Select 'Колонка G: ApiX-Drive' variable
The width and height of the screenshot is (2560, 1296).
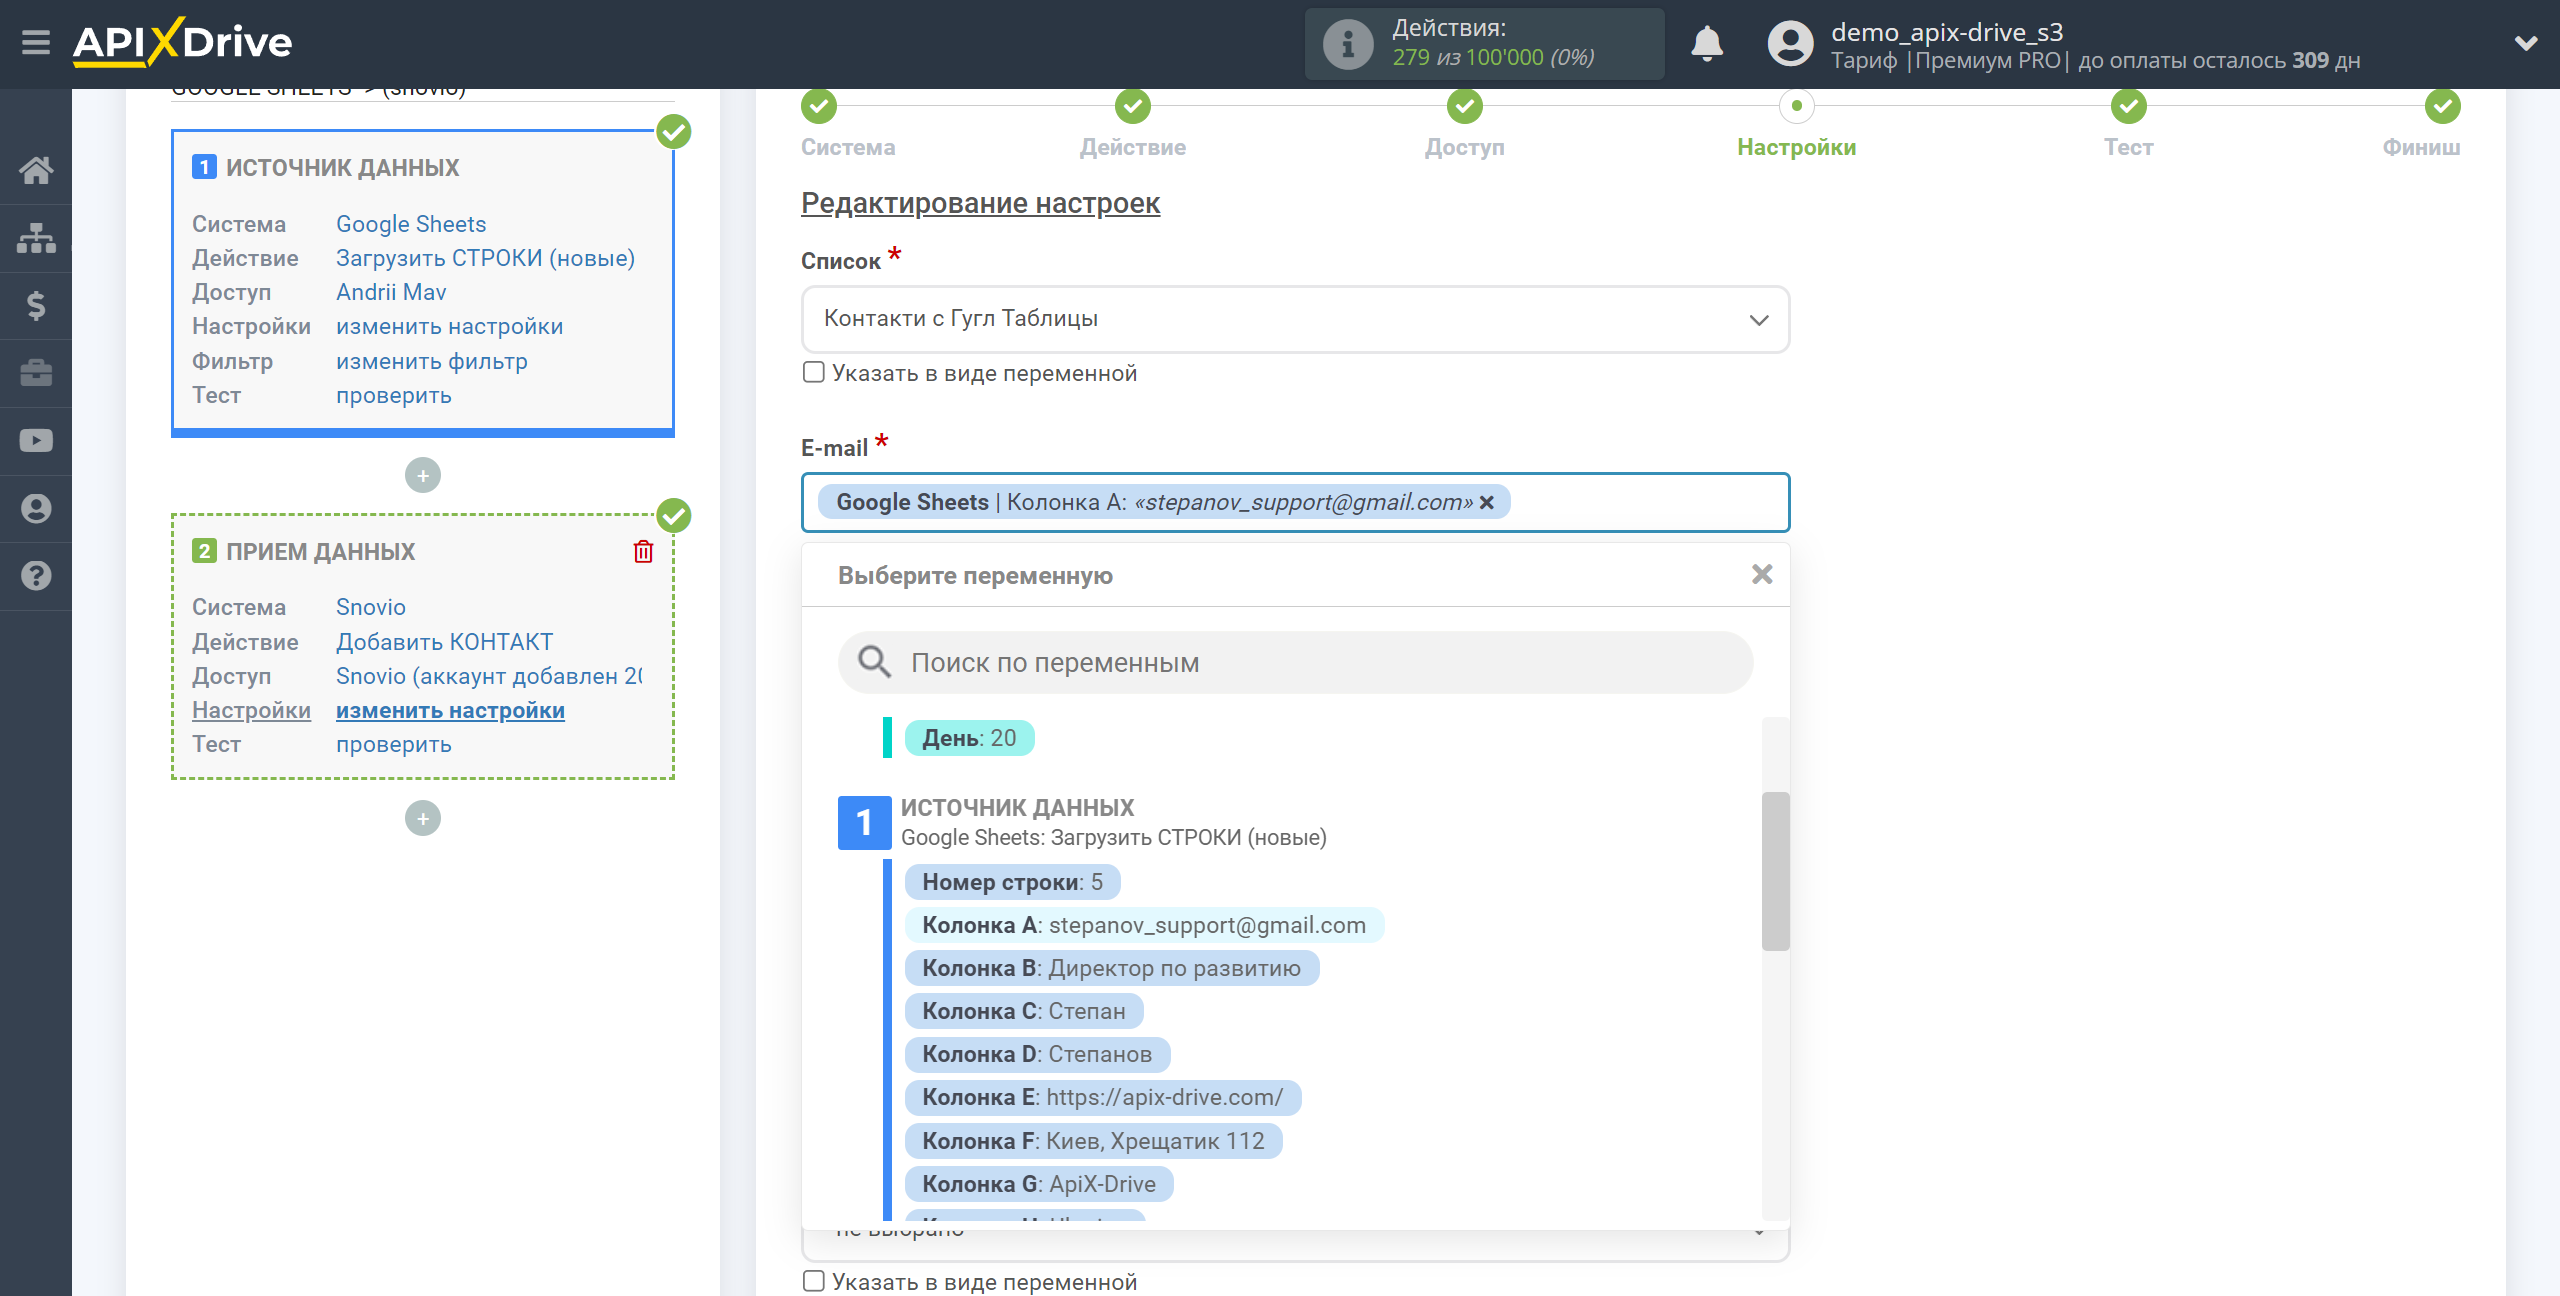pyautogui.click(x=1039, y=1184)
